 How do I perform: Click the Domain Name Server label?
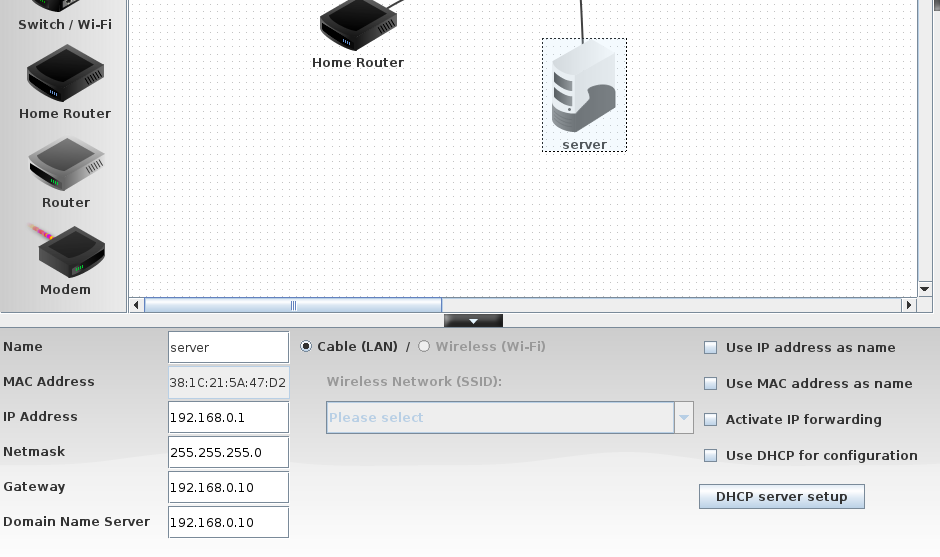click(x=77, y=522)
